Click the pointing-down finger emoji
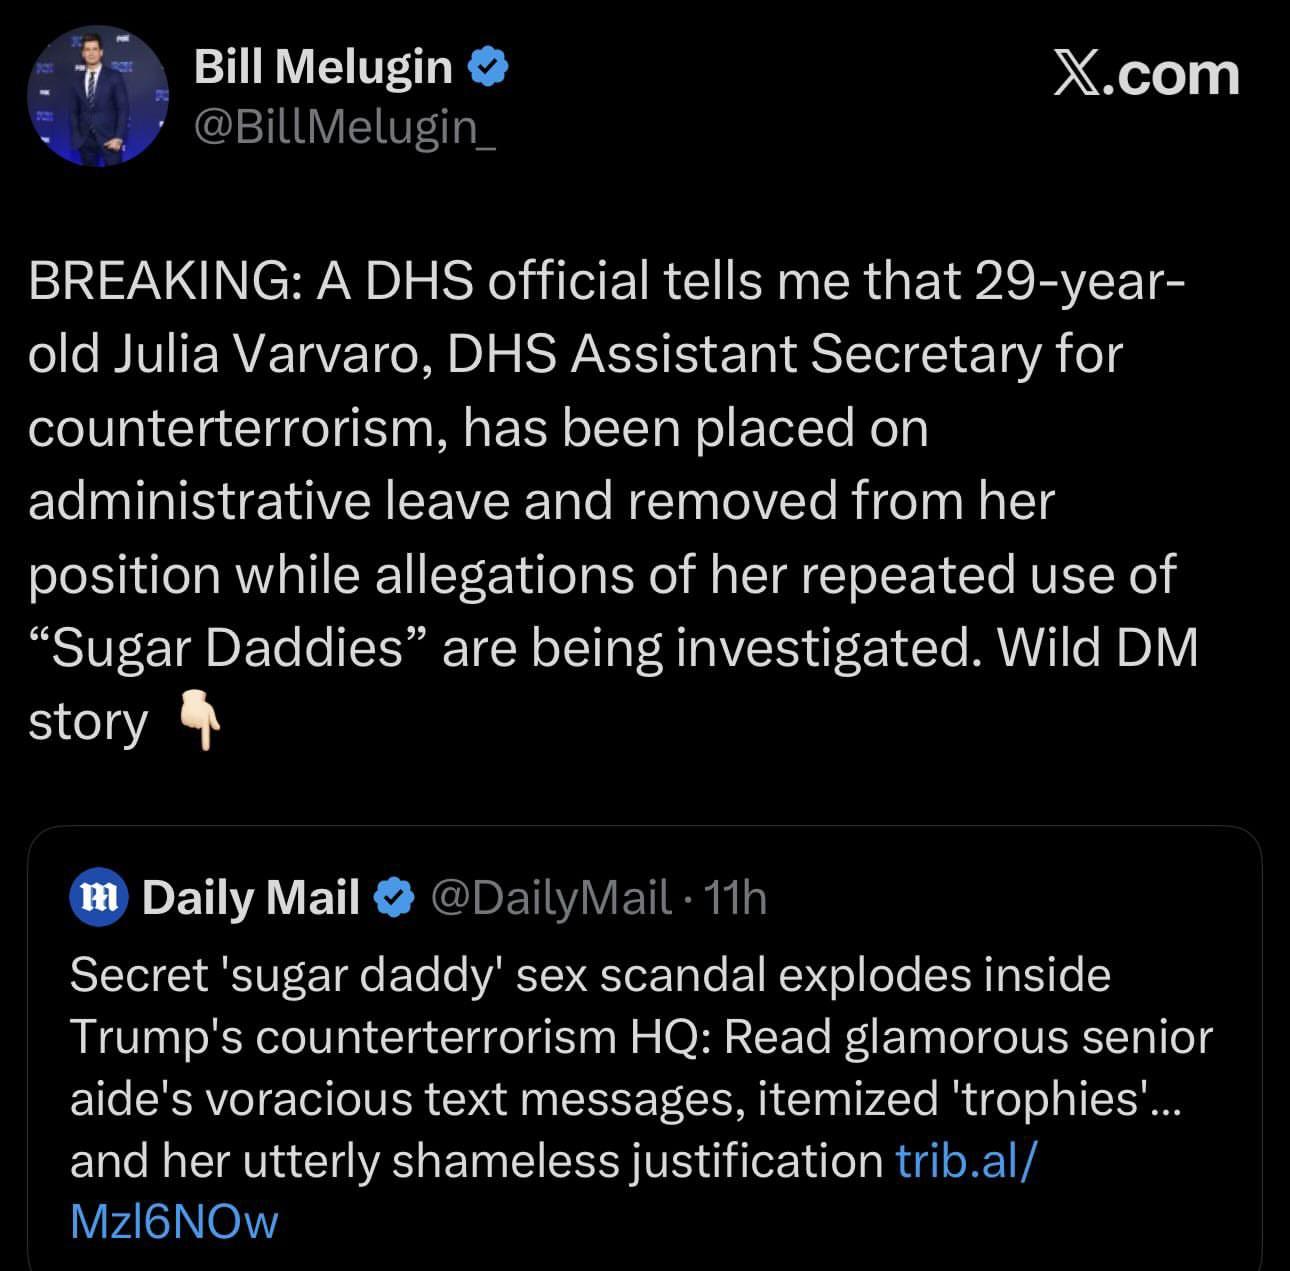This screenshot has height=1271, width=1290. pyautogui.click(x=199, y=722)
